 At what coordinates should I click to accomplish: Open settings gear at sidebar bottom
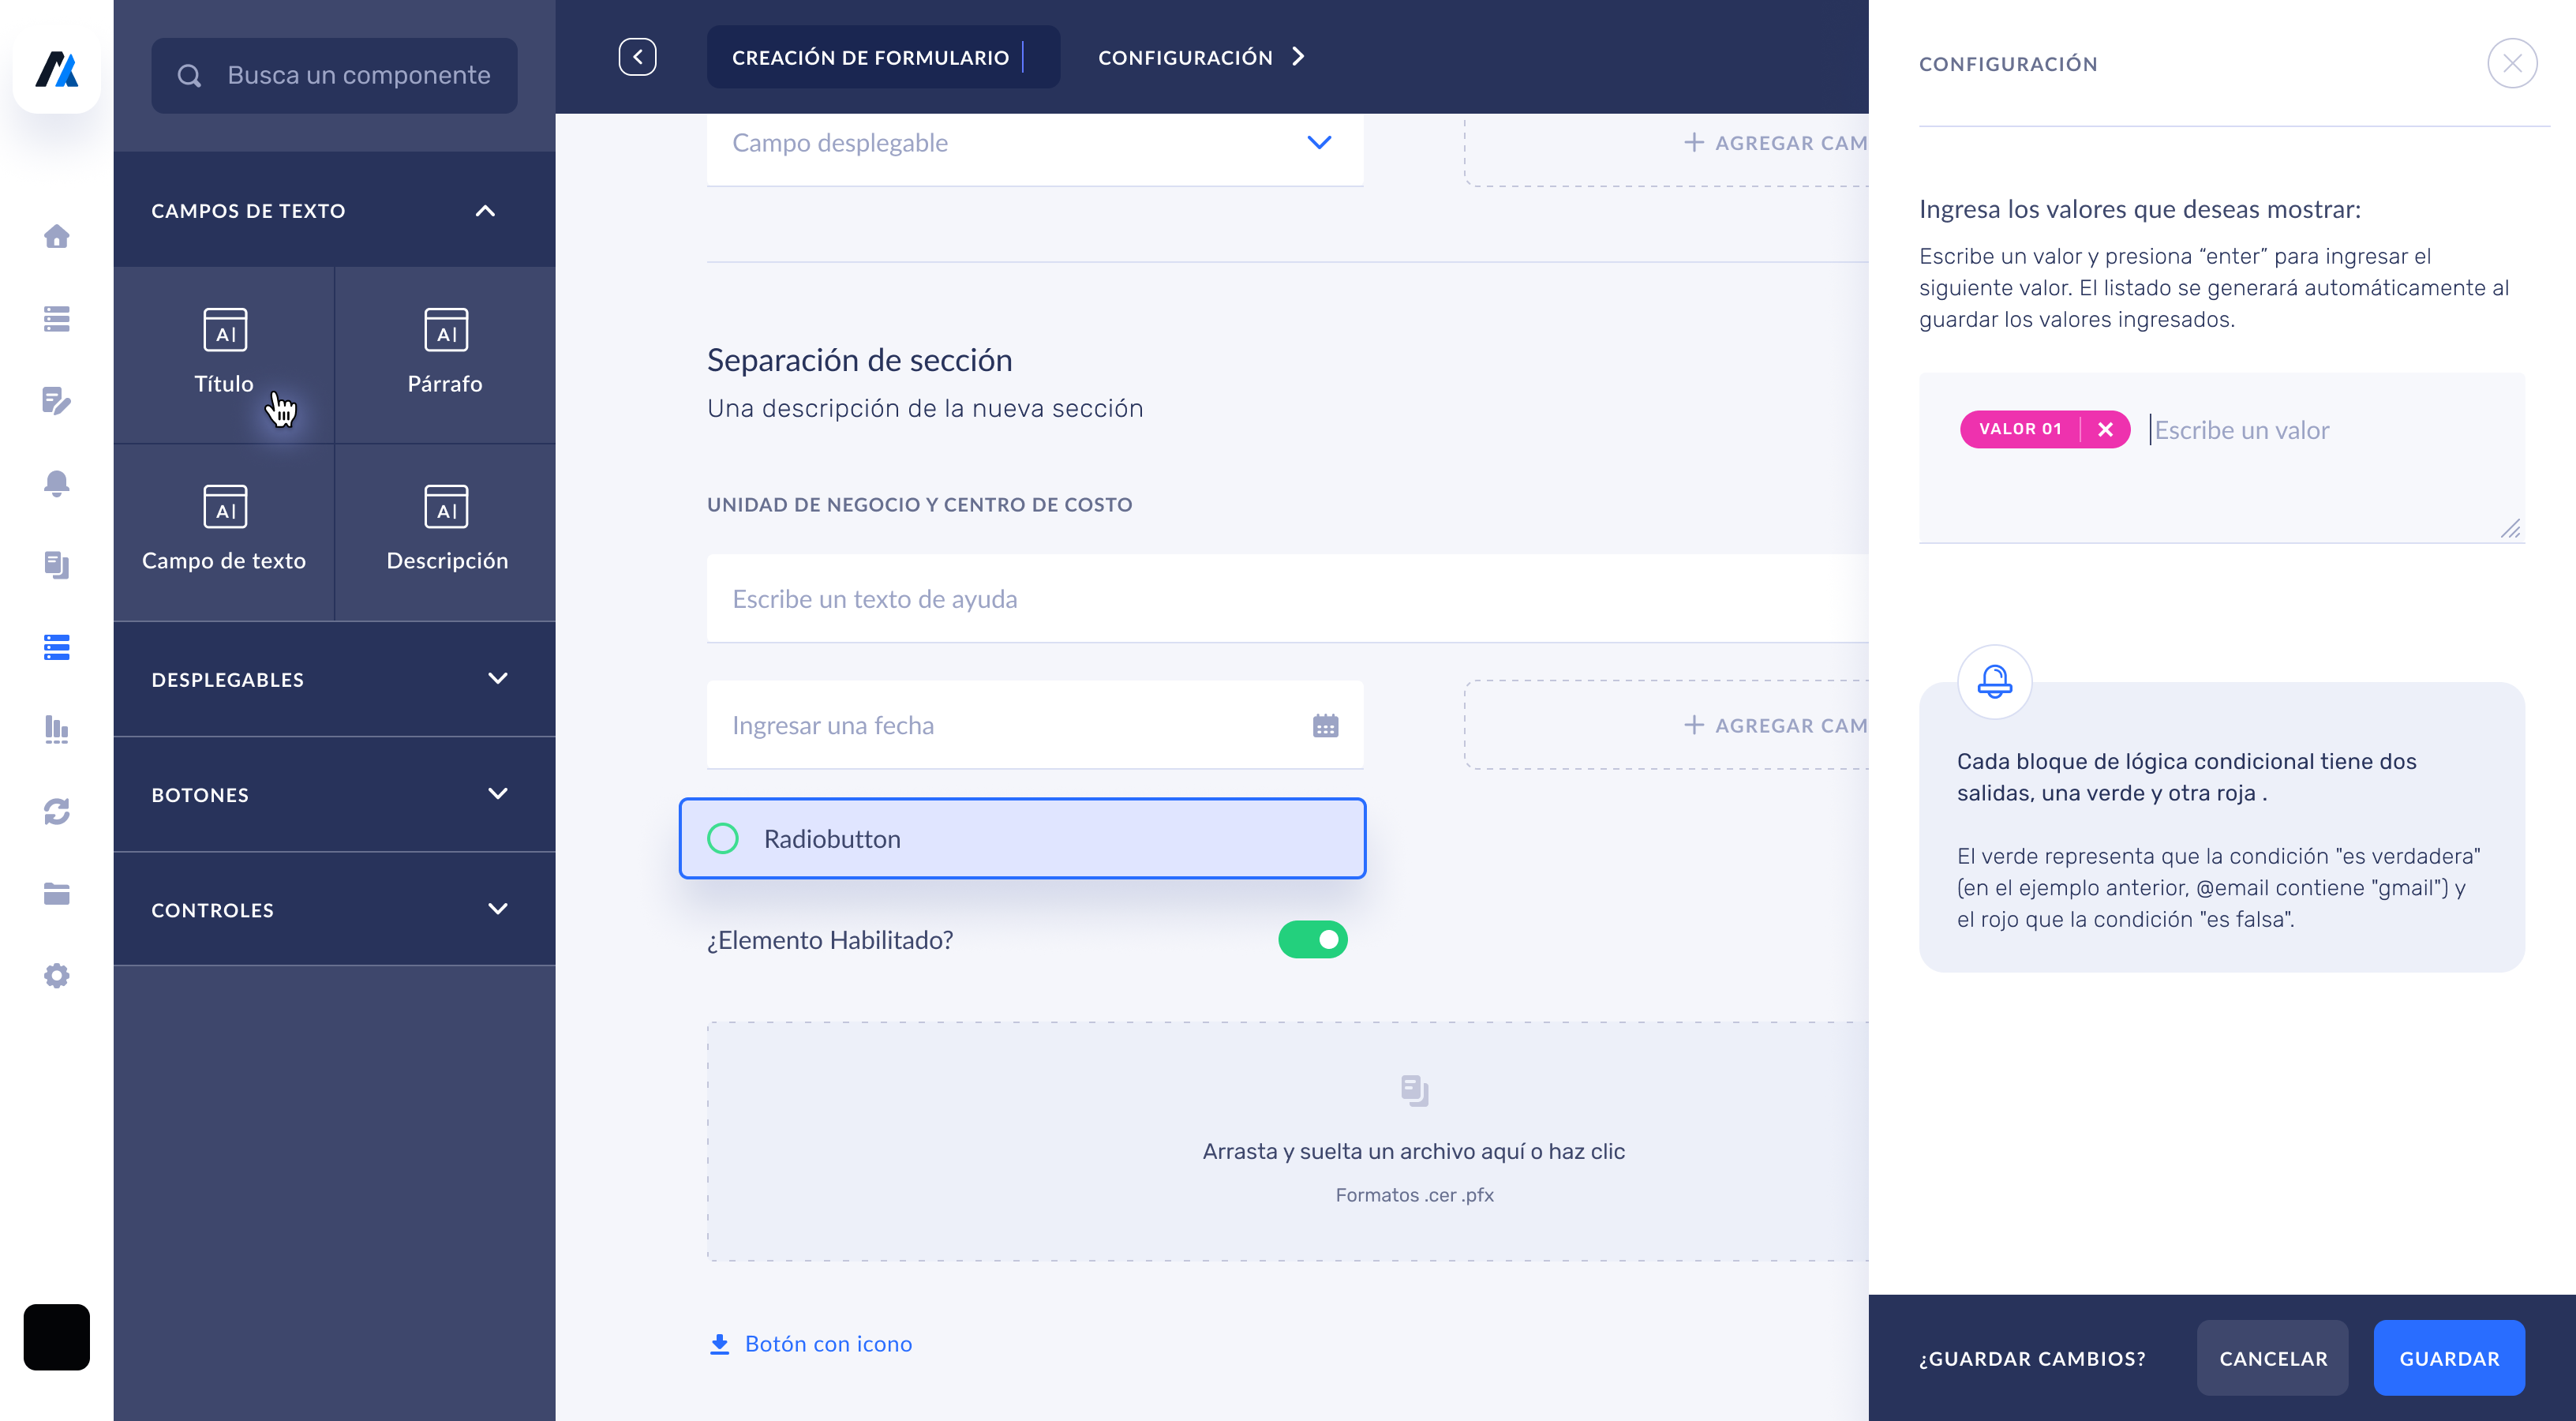pos(57,975)
